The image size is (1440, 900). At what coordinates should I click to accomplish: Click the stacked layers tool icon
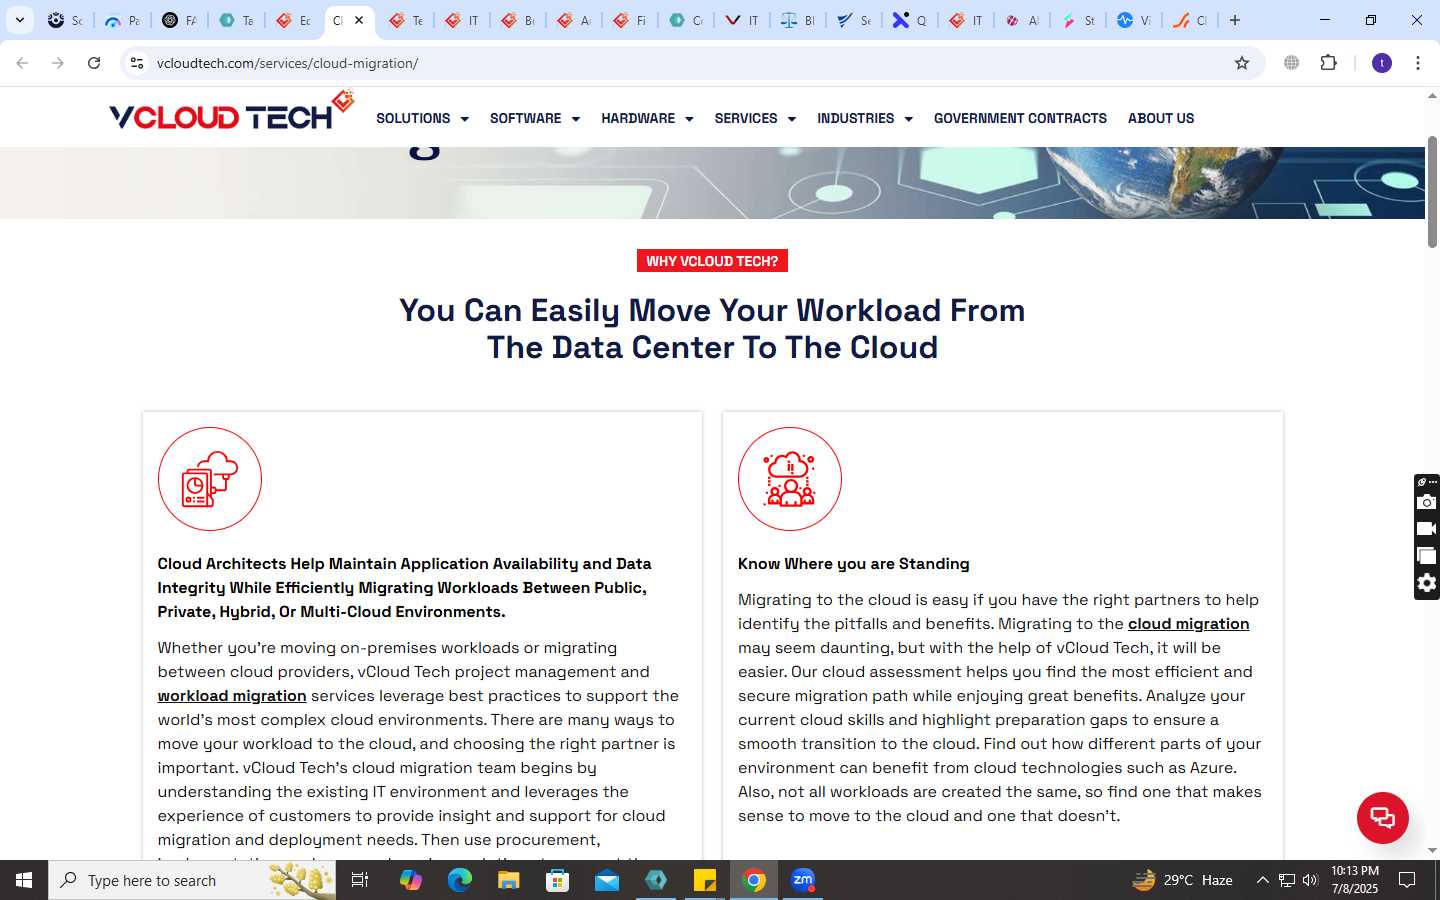(x=1427, y=555)
